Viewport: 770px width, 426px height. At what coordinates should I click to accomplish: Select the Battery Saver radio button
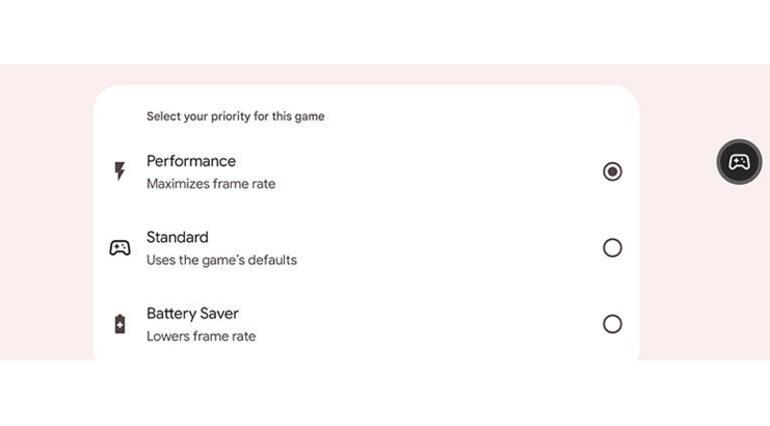coord(612,324)
